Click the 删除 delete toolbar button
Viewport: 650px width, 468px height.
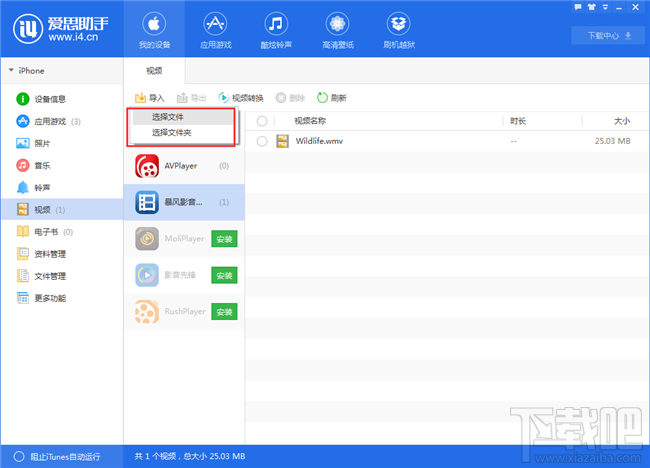[290, 98]
